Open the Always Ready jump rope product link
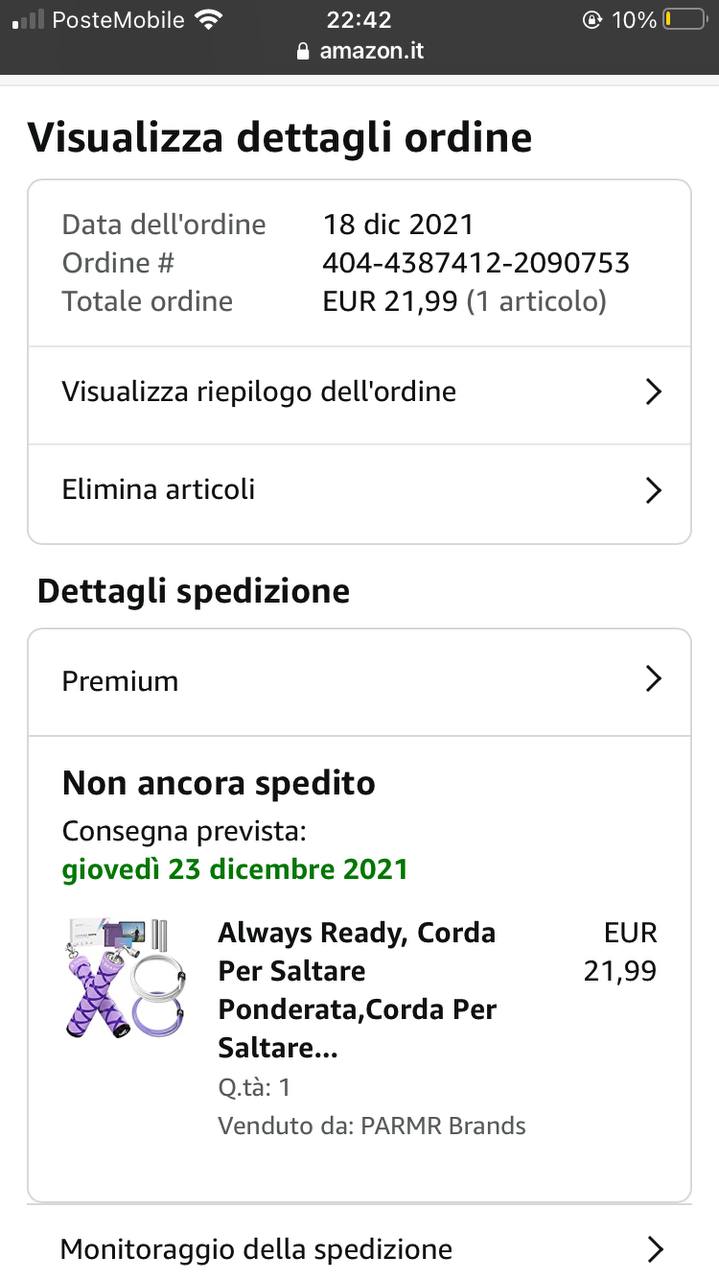Viewport: 719px width, 1280px height. click(356, 990)
